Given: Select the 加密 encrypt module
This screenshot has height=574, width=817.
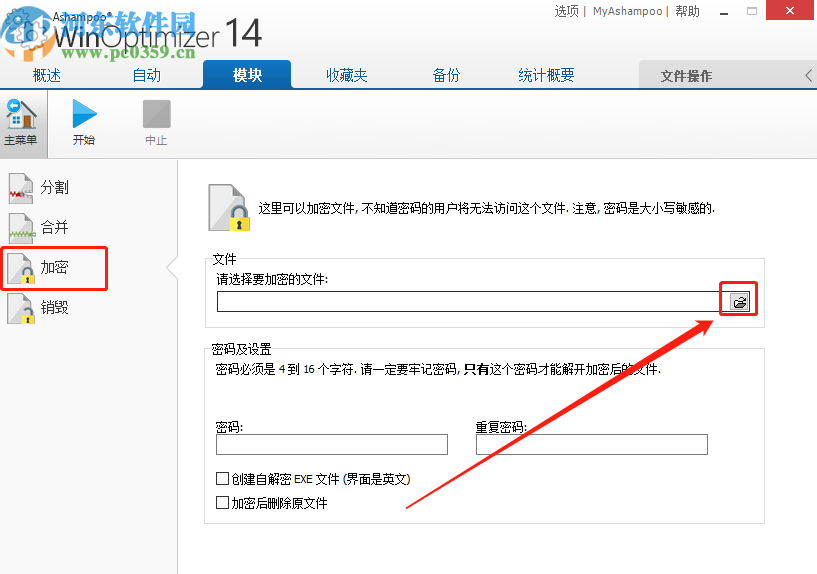Looking at the screenshot, I should (x=39, y=268).
